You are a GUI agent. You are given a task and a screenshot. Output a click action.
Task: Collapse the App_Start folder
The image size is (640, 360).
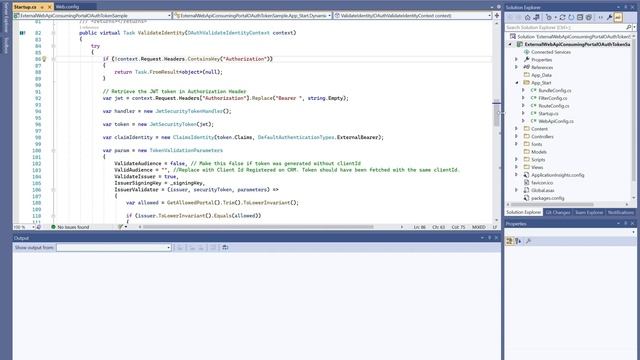[x=517, y=82]
